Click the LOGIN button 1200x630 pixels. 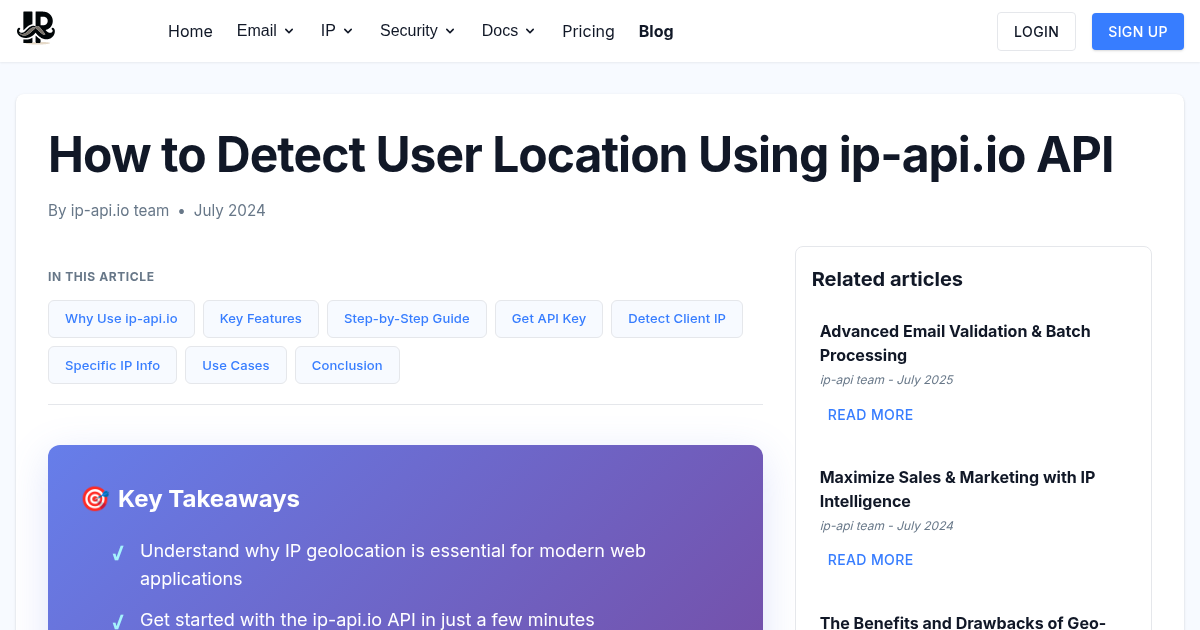click(x=1036, y=31)
